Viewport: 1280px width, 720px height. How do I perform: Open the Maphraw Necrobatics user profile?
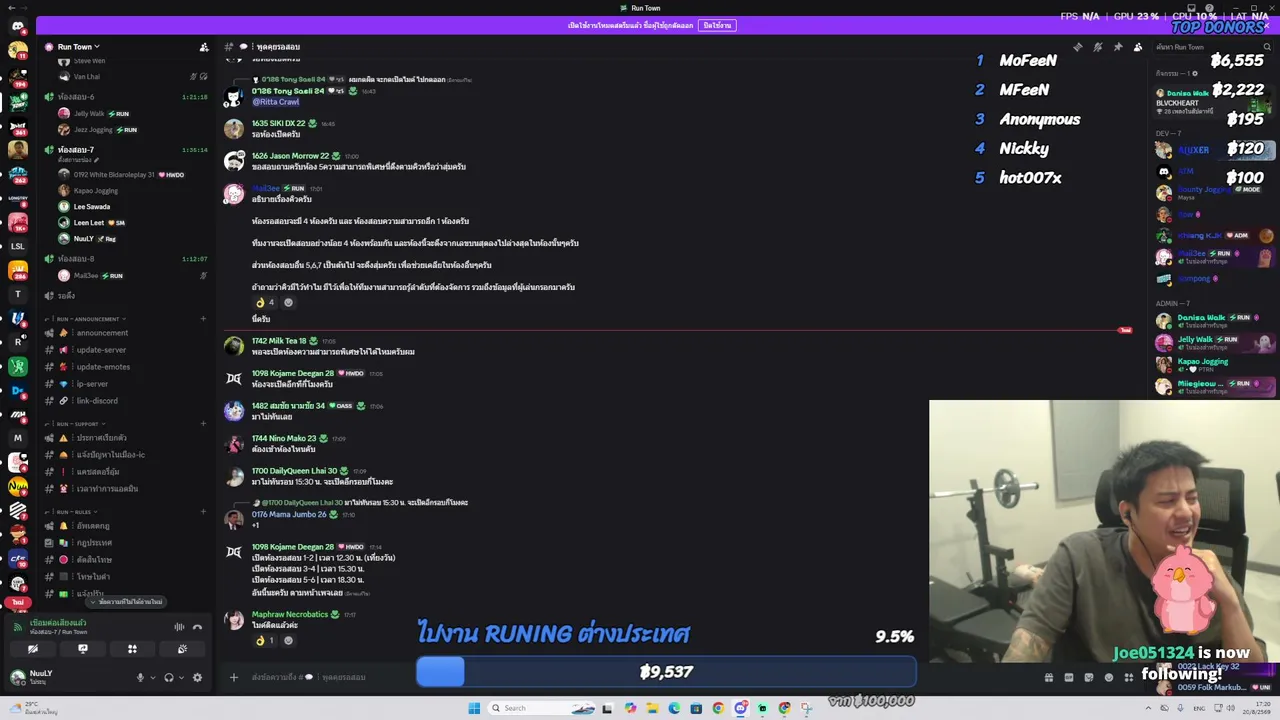coord(289,614)
